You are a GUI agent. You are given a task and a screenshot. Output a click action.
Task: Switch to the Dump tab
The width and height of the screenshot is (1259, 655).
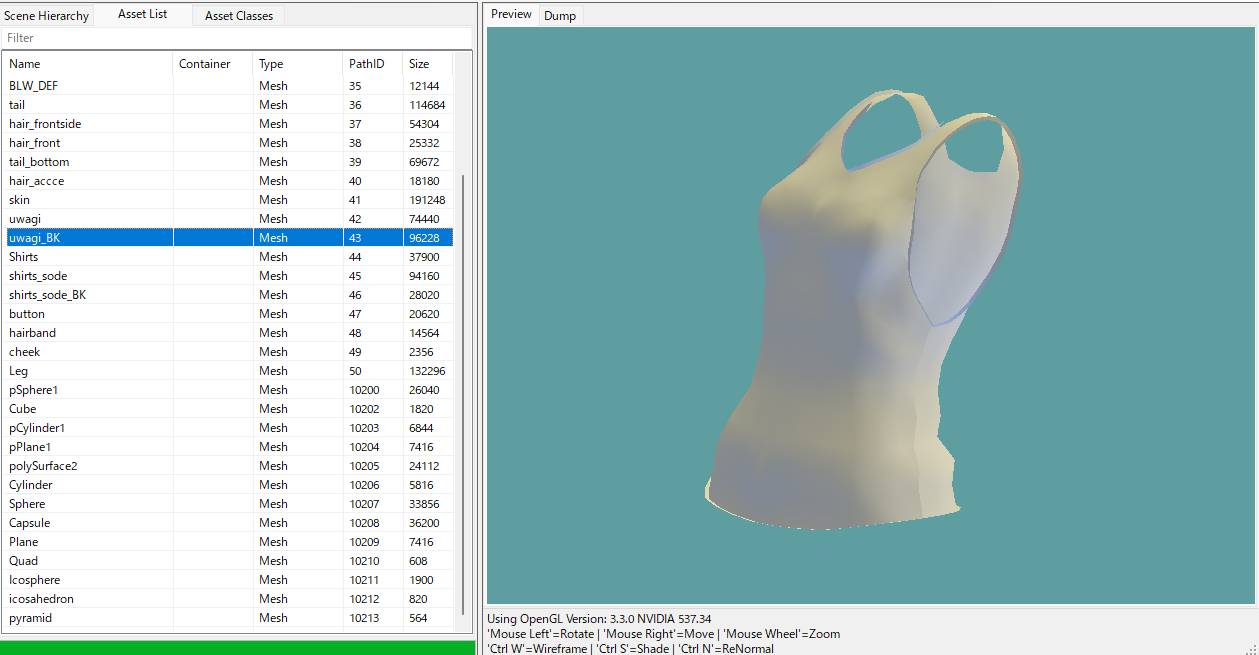tap(559, 16)
